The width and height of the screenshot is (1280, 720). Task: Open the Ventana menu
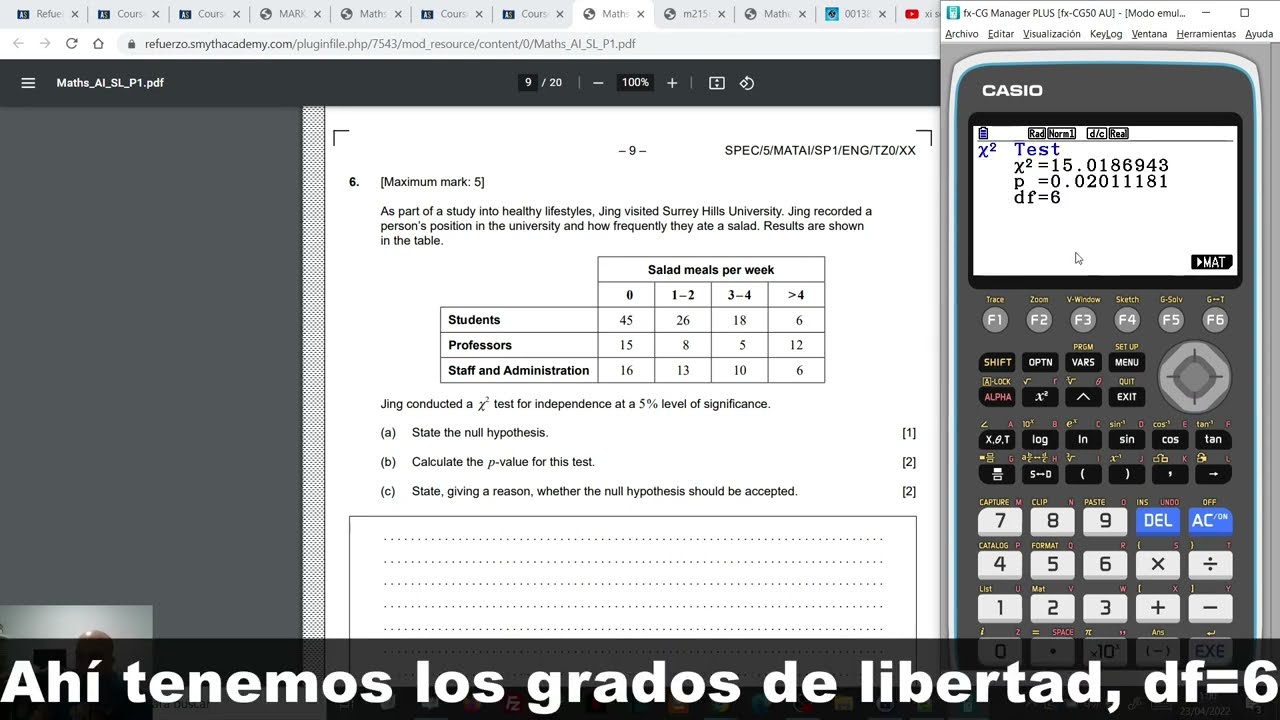coord(1149,34)
